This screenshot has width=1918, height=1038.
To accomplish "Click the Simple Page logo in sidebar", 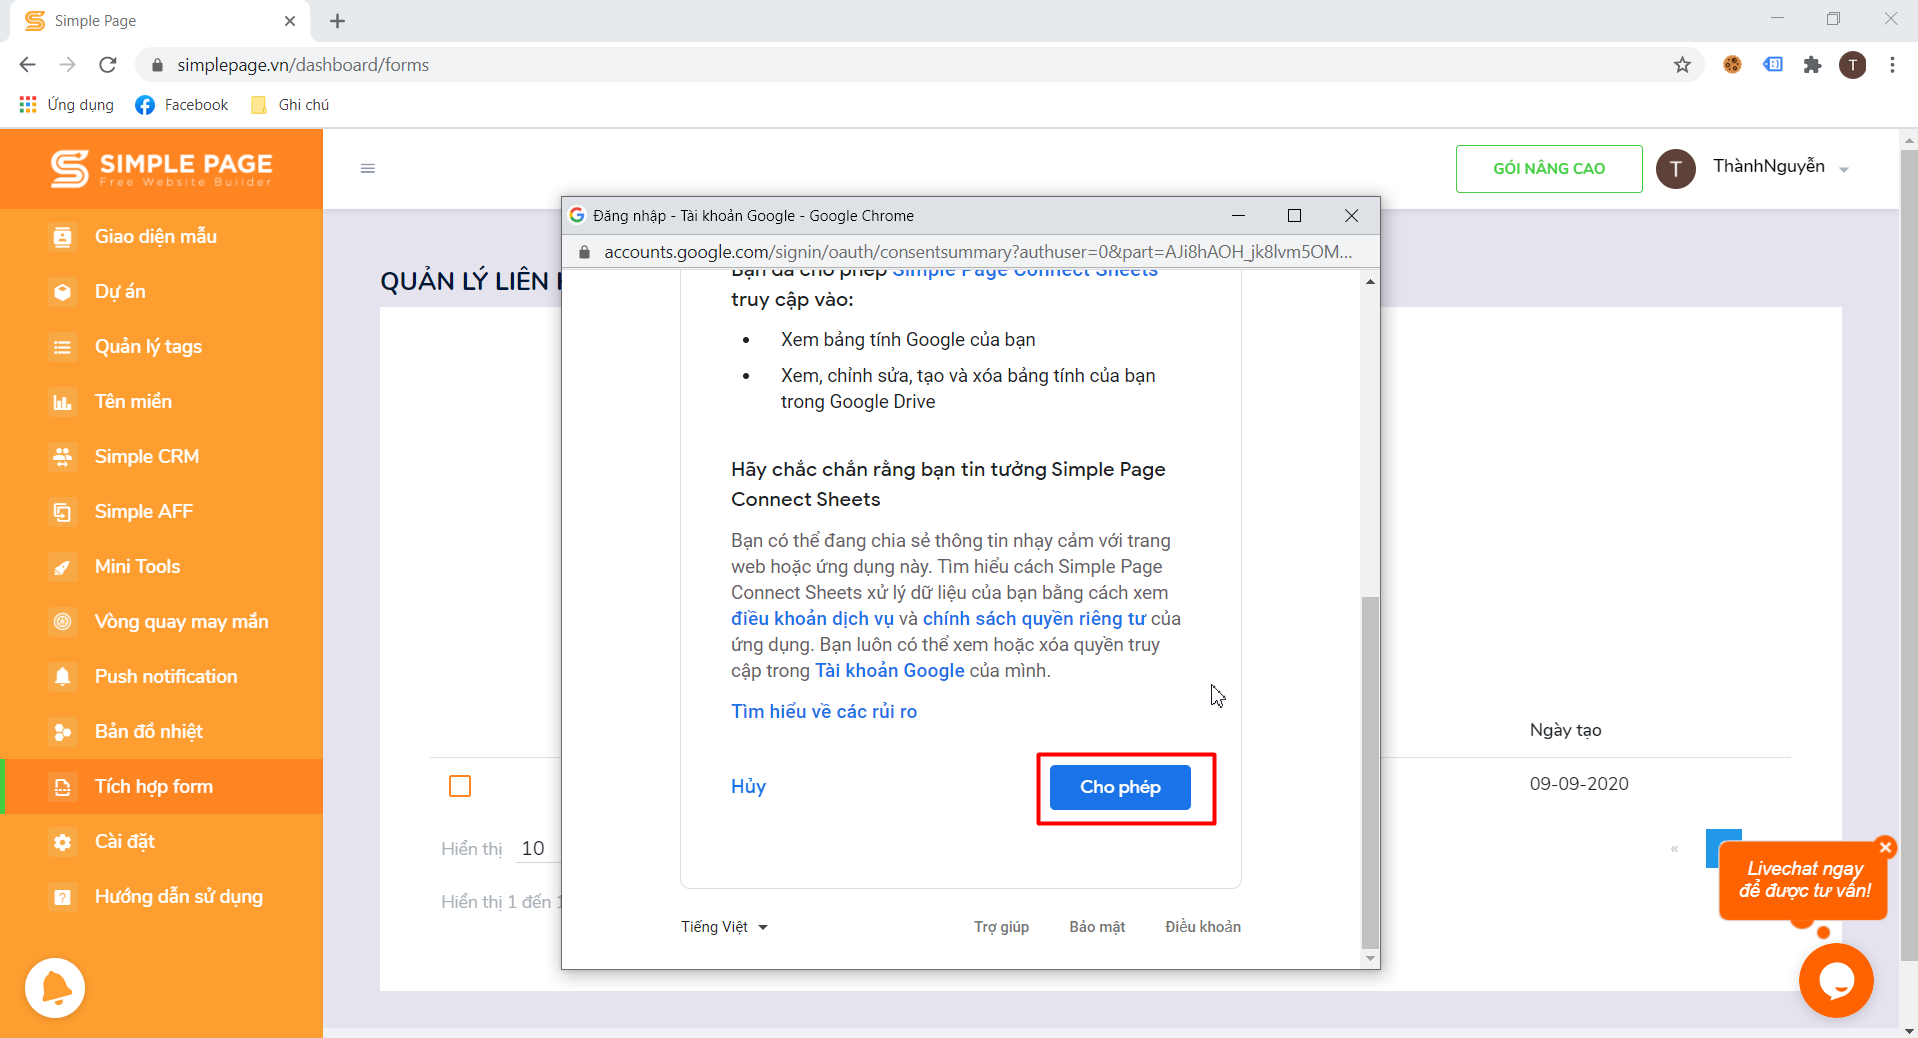I will click(161, 168).
